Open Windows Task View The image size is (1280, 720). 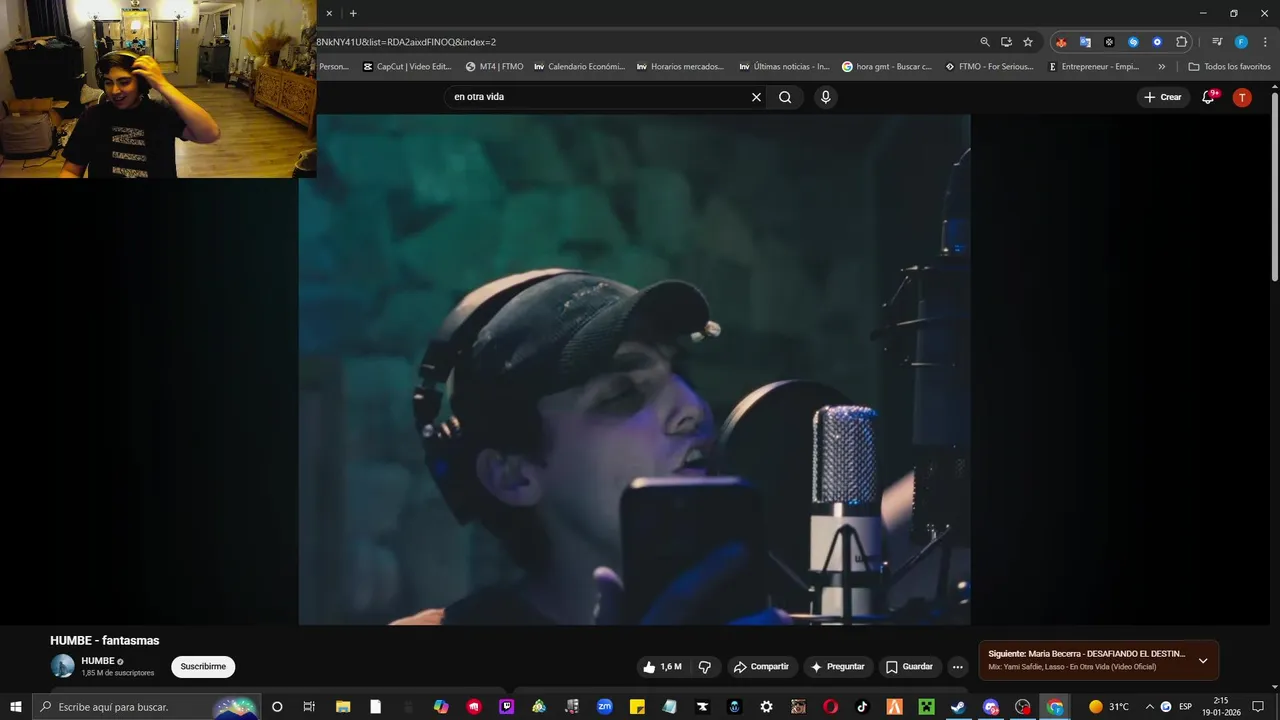point(309,707)
